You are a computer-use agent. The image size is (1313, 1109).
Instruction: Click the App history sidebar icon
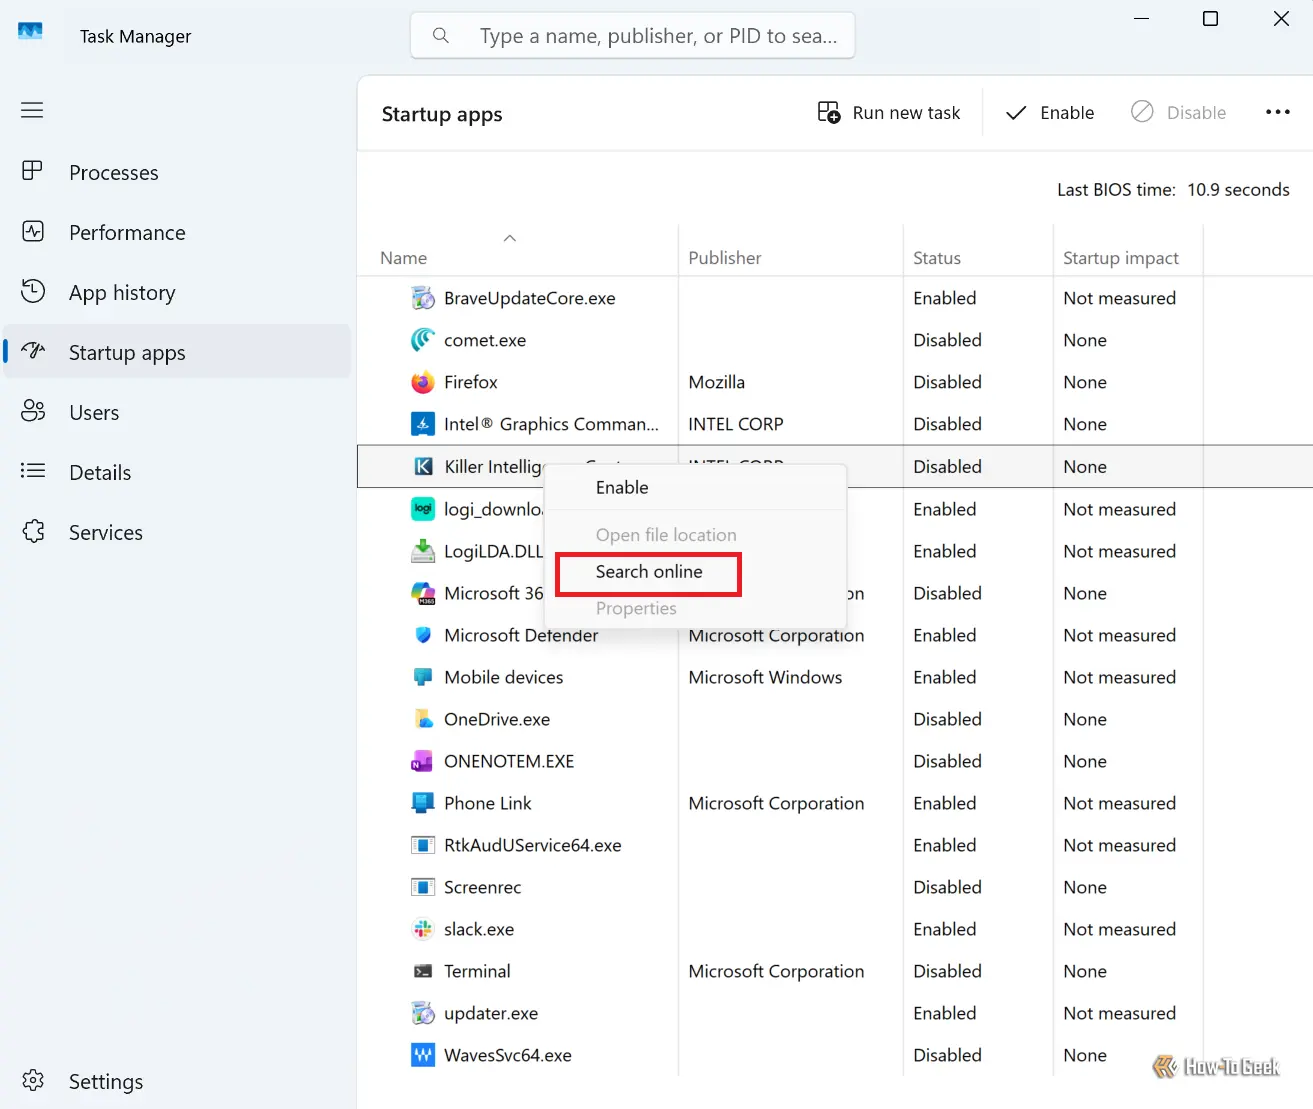[33, 291]
